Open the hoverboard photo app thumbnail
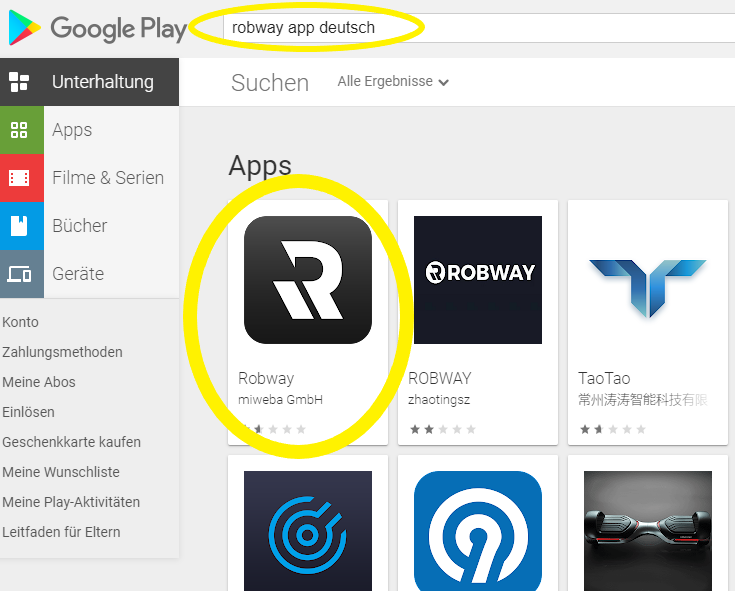The image size is (735, 591). pyautogui.click(x=648, y=531)
